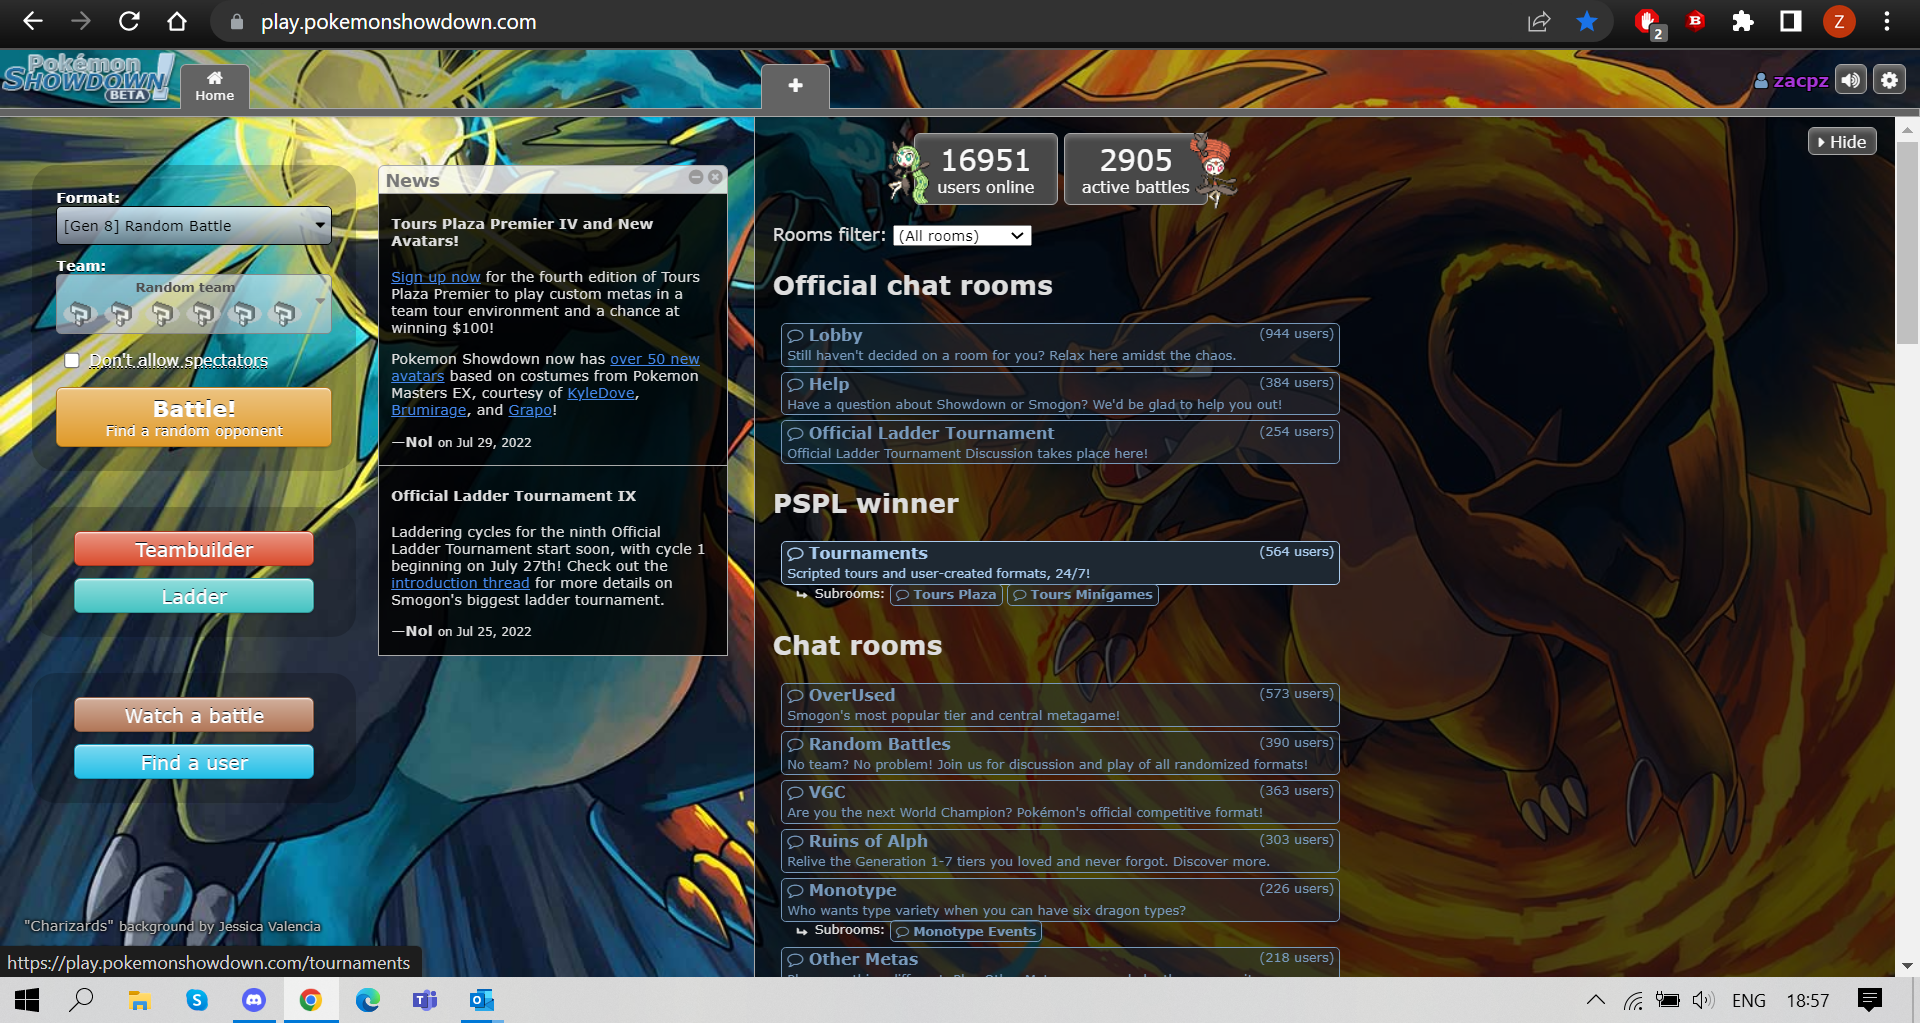Open Microsoft Edge from taskbar
The height and width of the screenshot is (1023, 1920).
click(x=368, y=1000)
